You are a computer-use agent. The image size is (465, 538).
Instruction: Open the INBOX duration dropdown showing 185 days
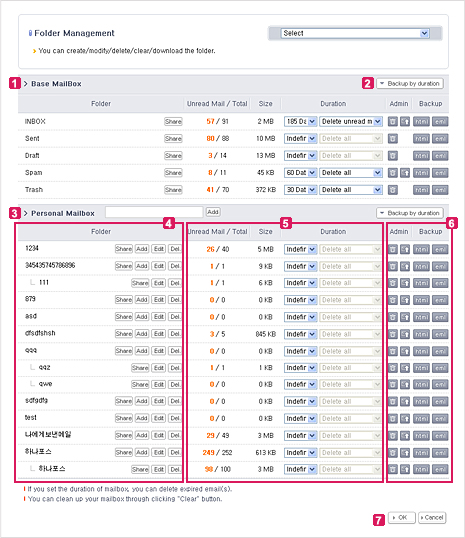tap(300, 121)
